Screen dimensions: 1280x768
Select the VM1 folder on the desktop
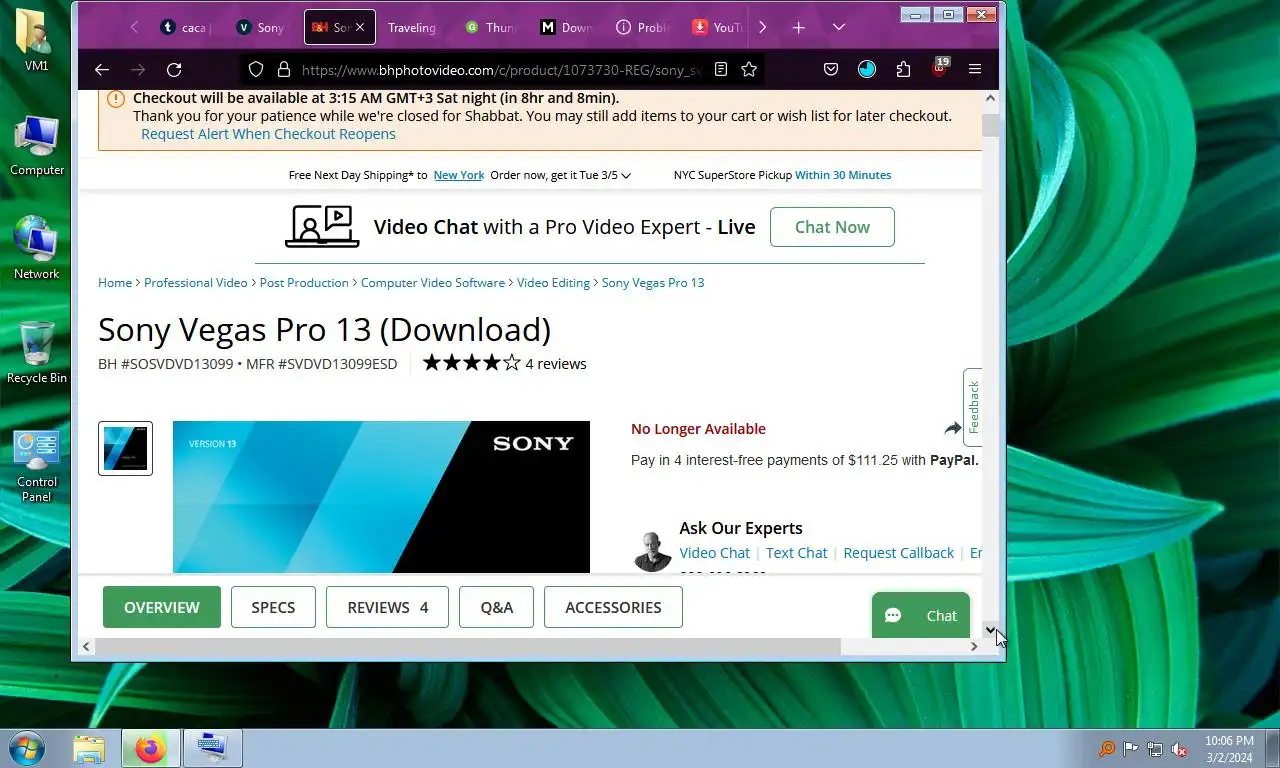point(37,40)
